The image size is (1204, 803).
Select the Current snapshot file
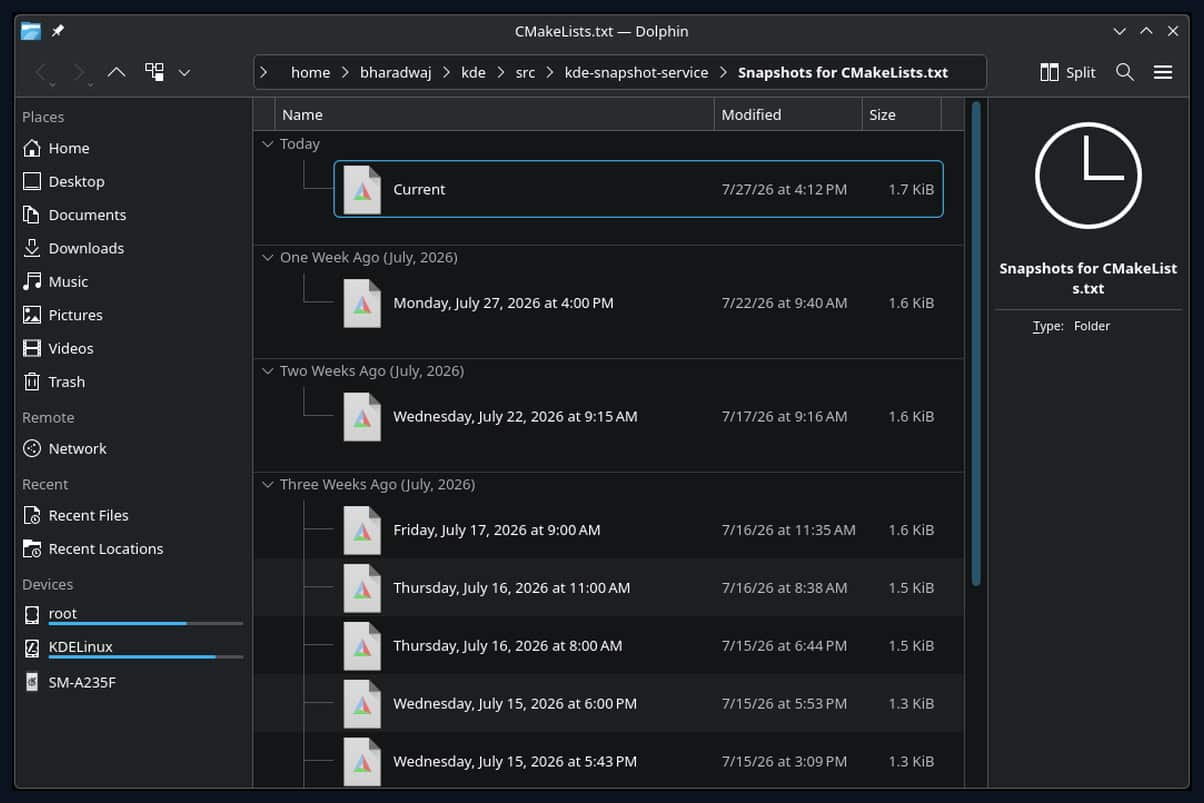[638, 189]
